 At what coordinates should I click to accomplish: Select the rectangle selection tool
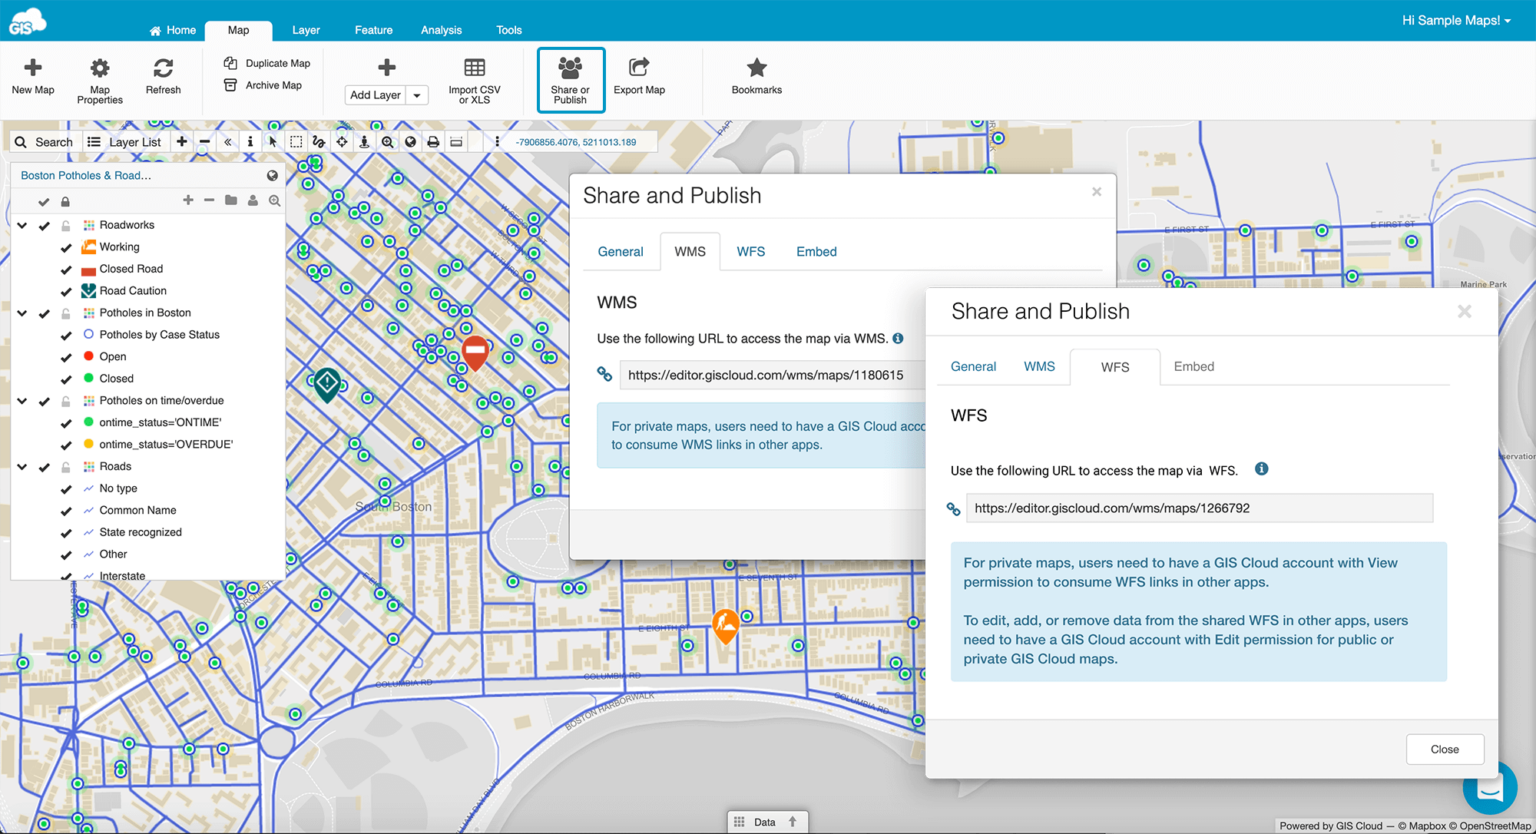296,142
